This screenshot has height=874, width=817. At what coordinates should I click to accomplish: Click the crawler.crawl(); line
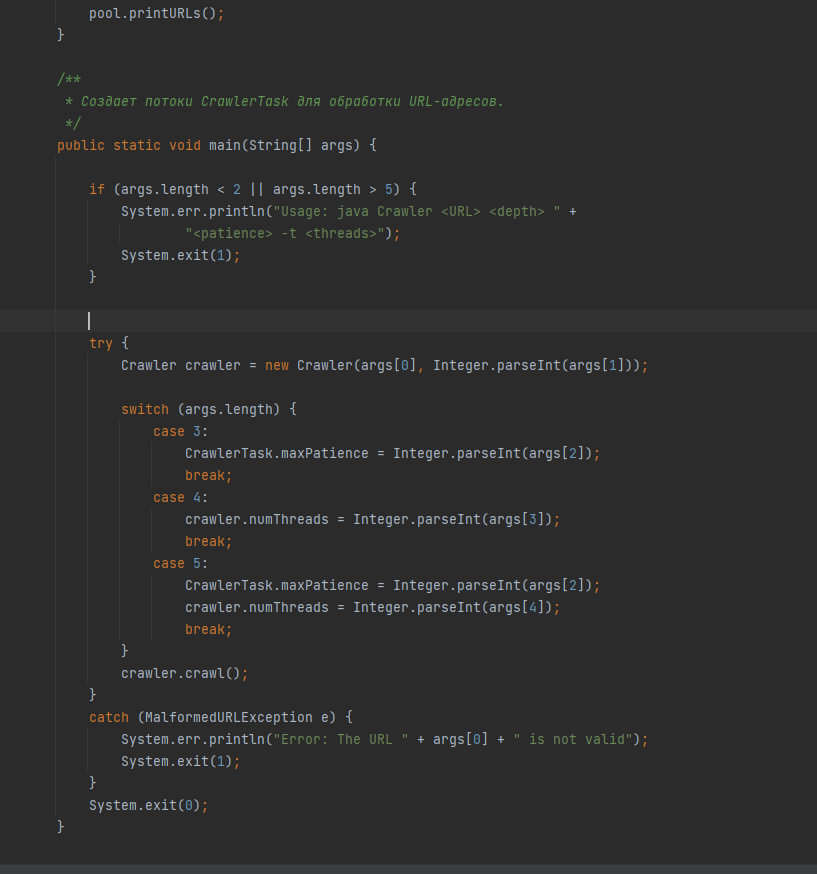point(184,674)
